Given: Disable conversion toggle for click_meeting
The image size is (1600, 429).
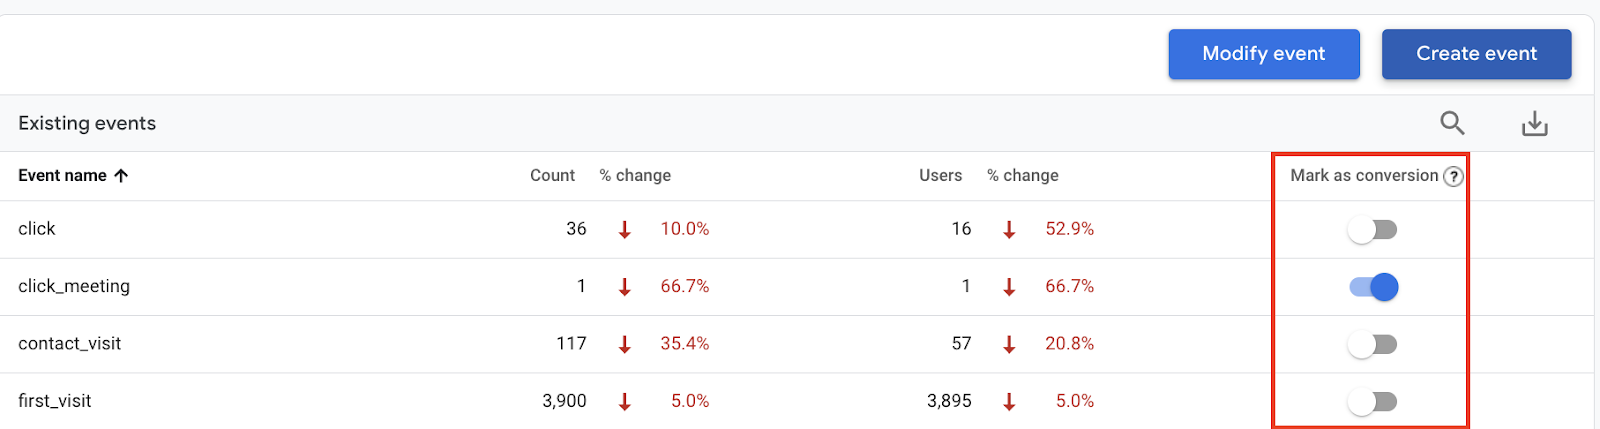Looking at the screenshot, I should (x=1374, y=287).
